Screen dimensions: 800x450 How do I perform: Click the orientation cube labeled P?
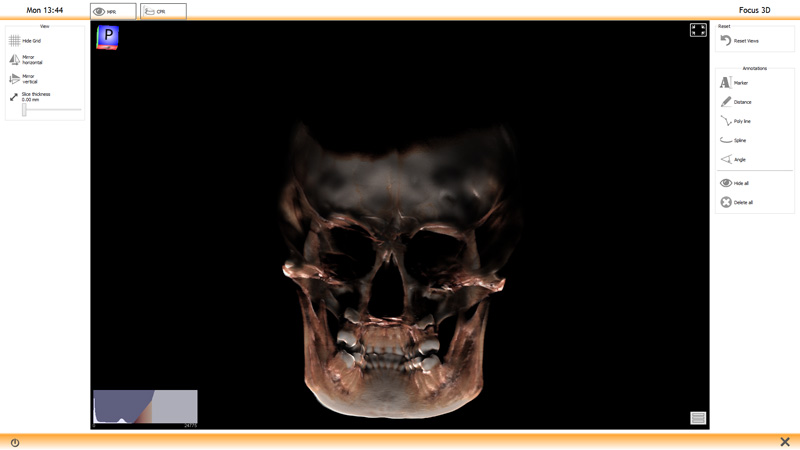point(108,37)
